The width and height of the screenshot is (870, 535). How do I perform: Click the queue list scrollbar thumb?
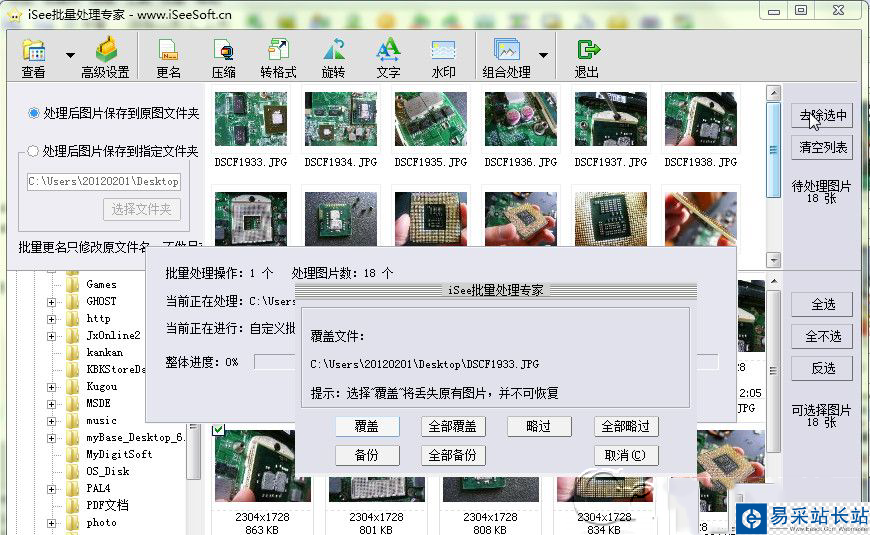pyautogui.click(x=773, y=150)
